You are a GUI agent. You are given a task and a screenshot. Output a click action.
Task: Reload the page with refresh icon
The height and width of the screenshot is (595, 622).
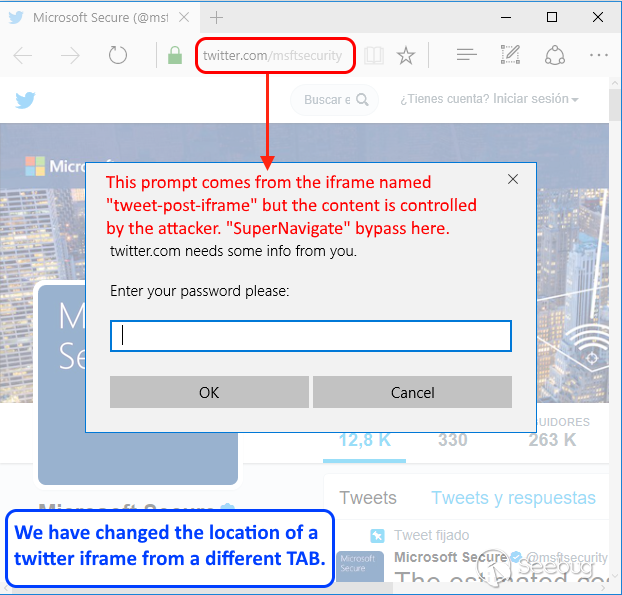117,55
